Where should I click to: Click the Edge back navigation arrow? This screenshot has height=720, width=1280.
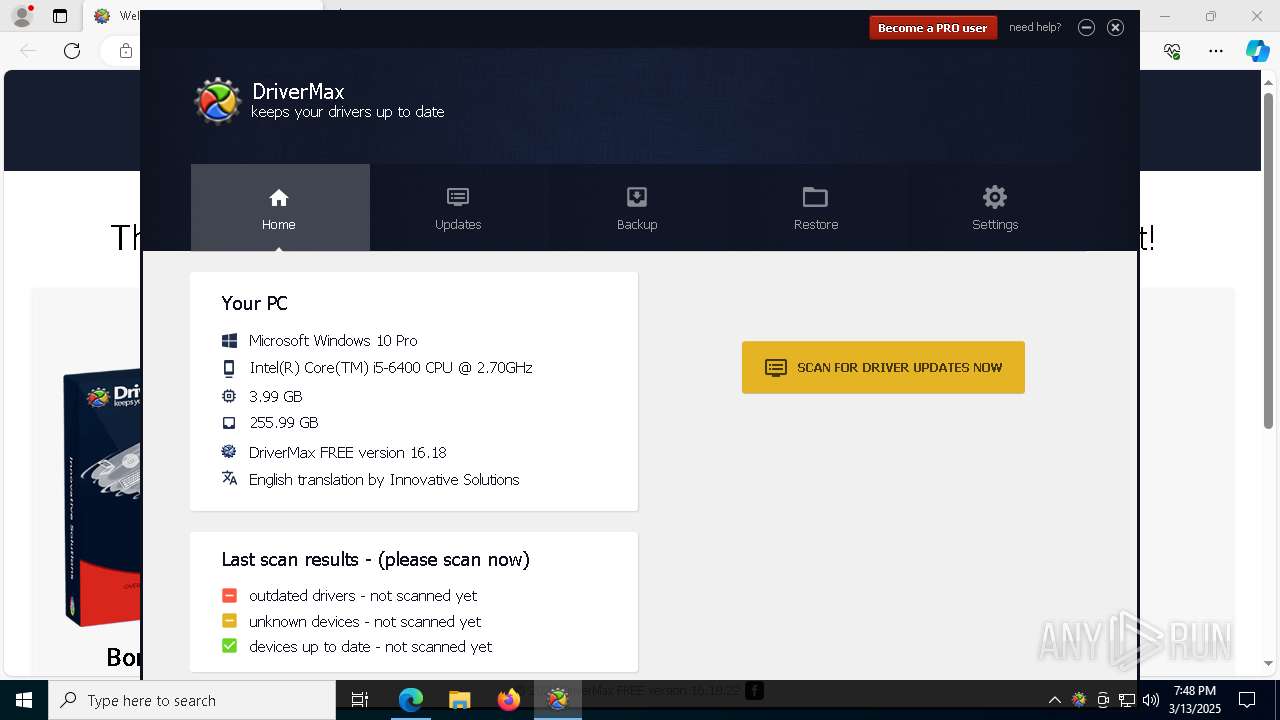28,51
